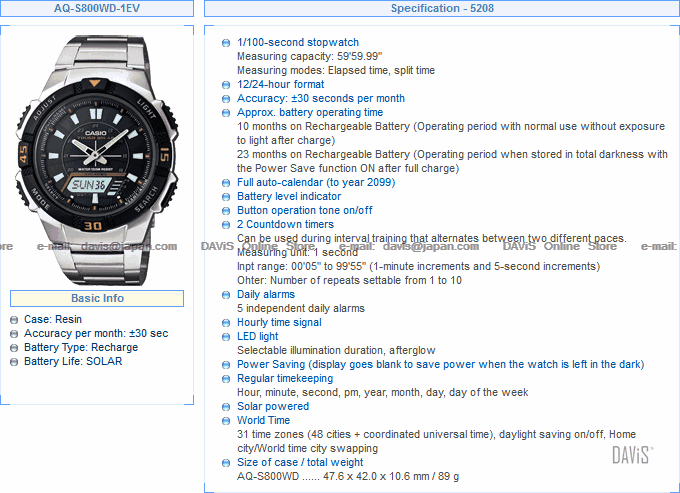Click the 12/24-hour format heading
This screenshot has width=680, height=493.
click(281, 85)
